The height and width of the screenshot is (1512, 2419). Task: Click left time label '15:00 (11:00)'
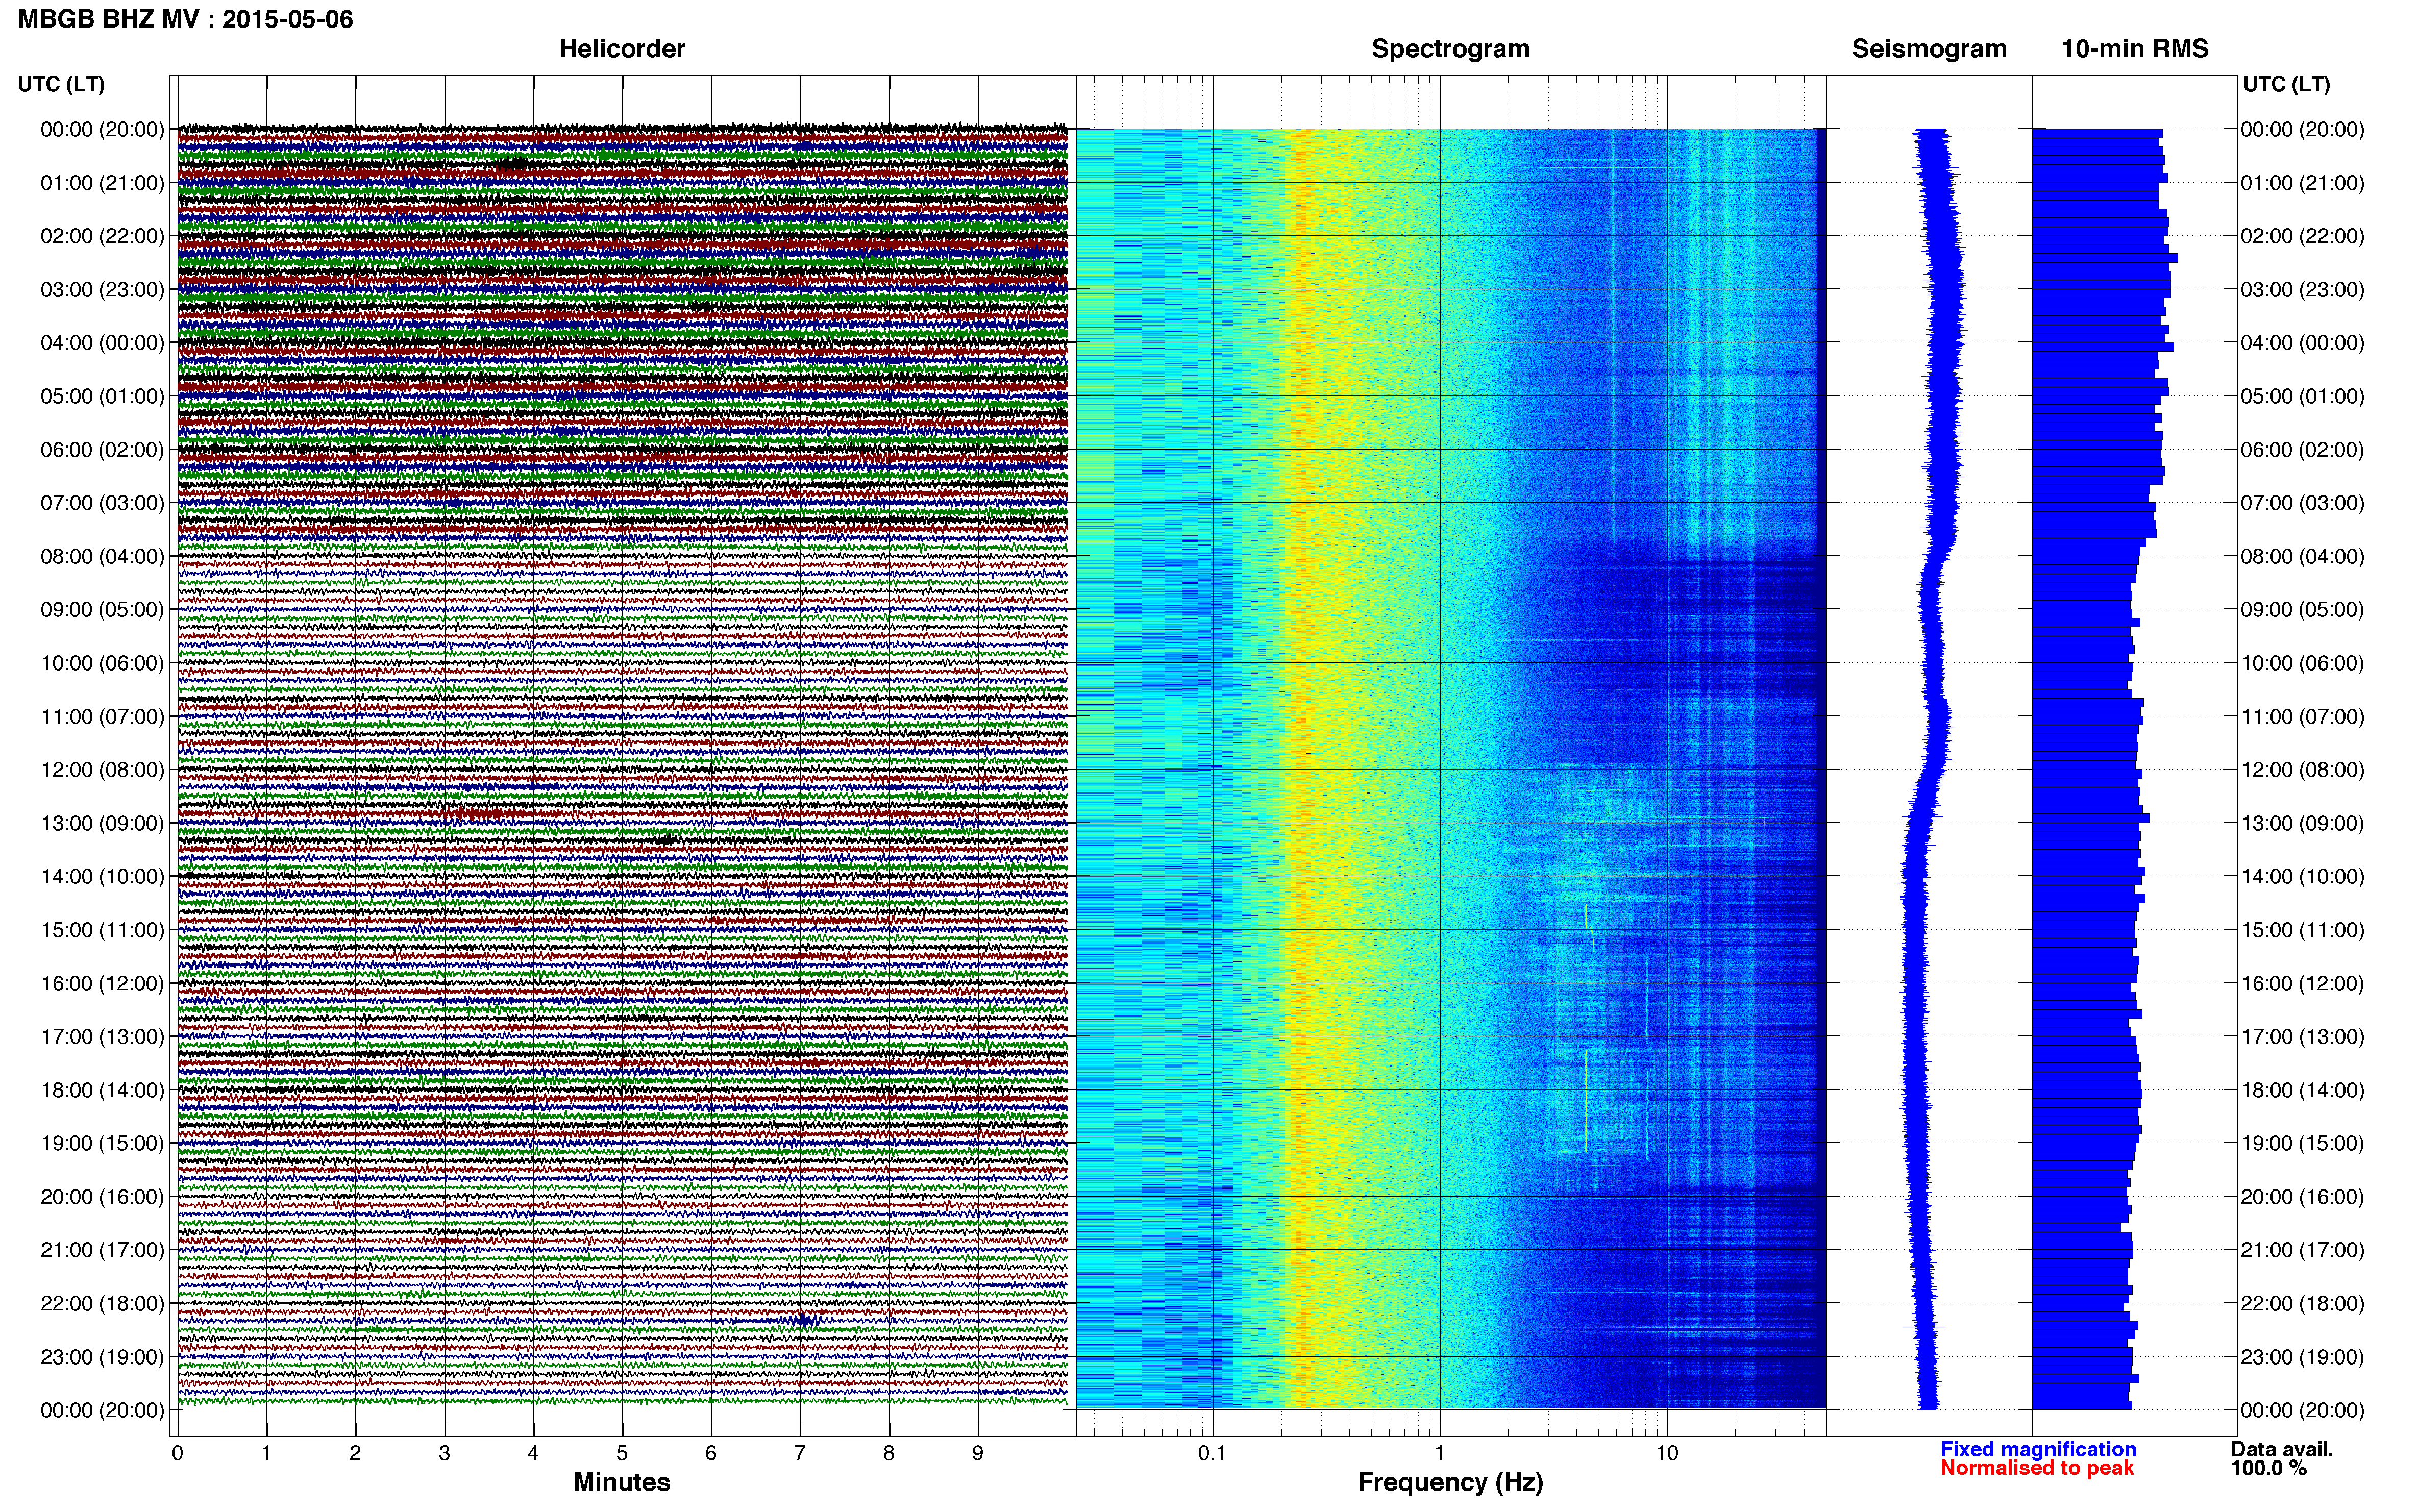pos(102,929)
